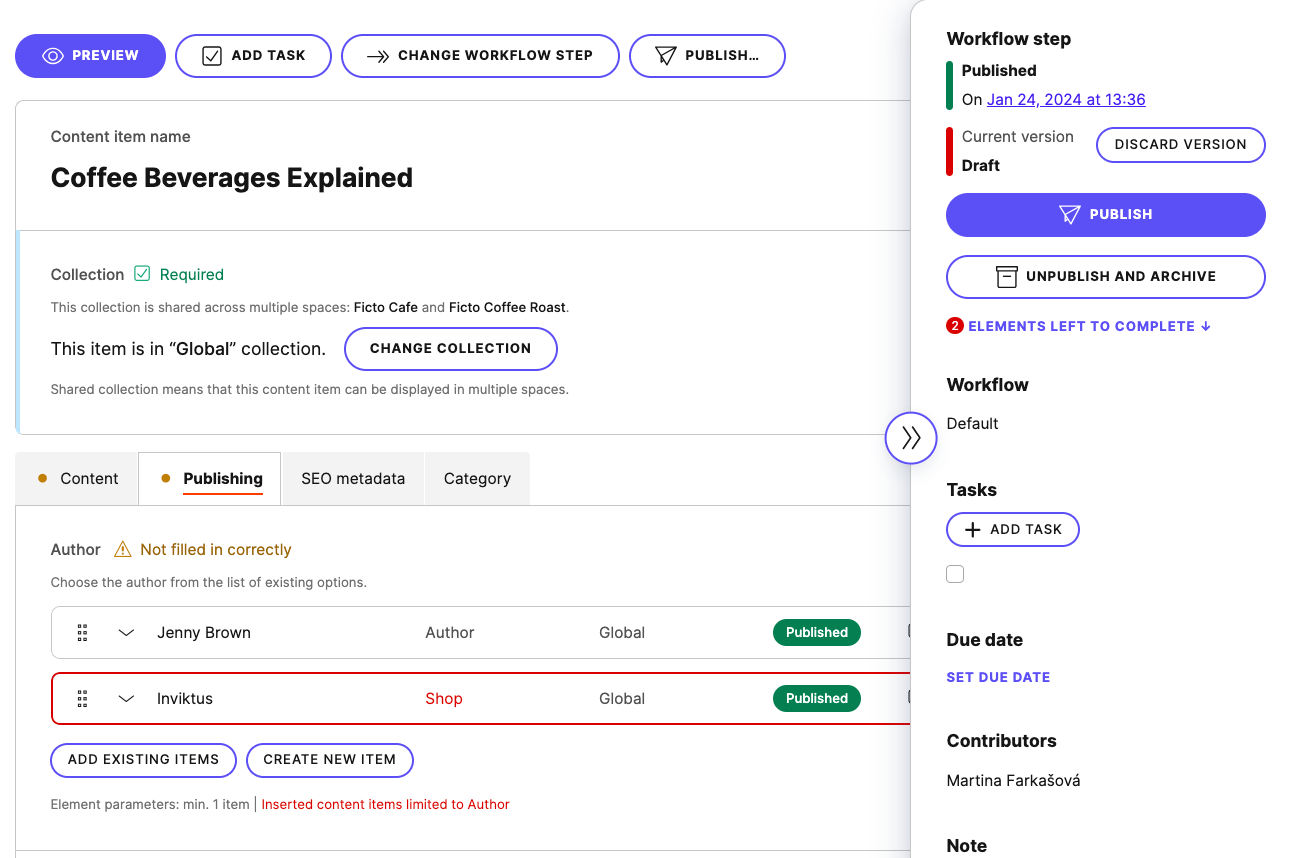1300x858 pixels.
Task: Expand the Jenny Brown author item
Action: pyautogui.click(x=126, y=632)
